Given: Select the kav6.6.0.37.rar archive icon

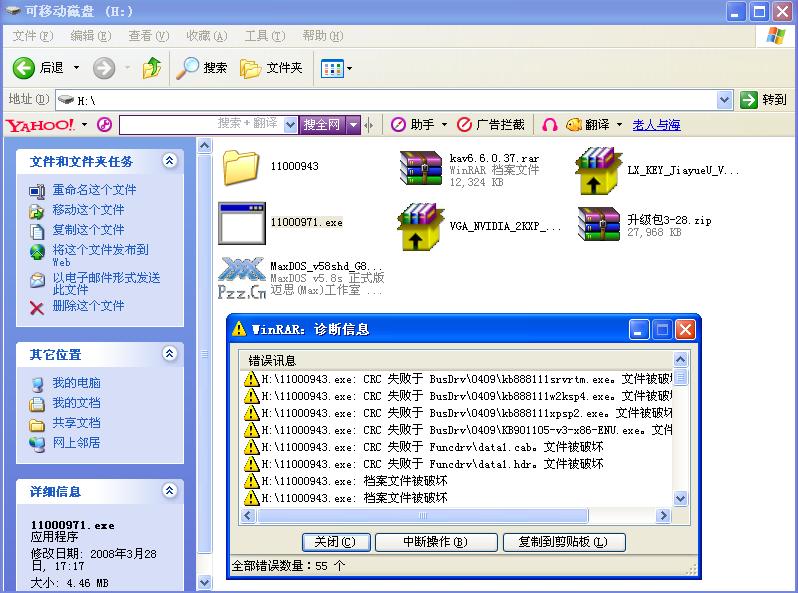Looking at the screenshot, I should 420,168.
